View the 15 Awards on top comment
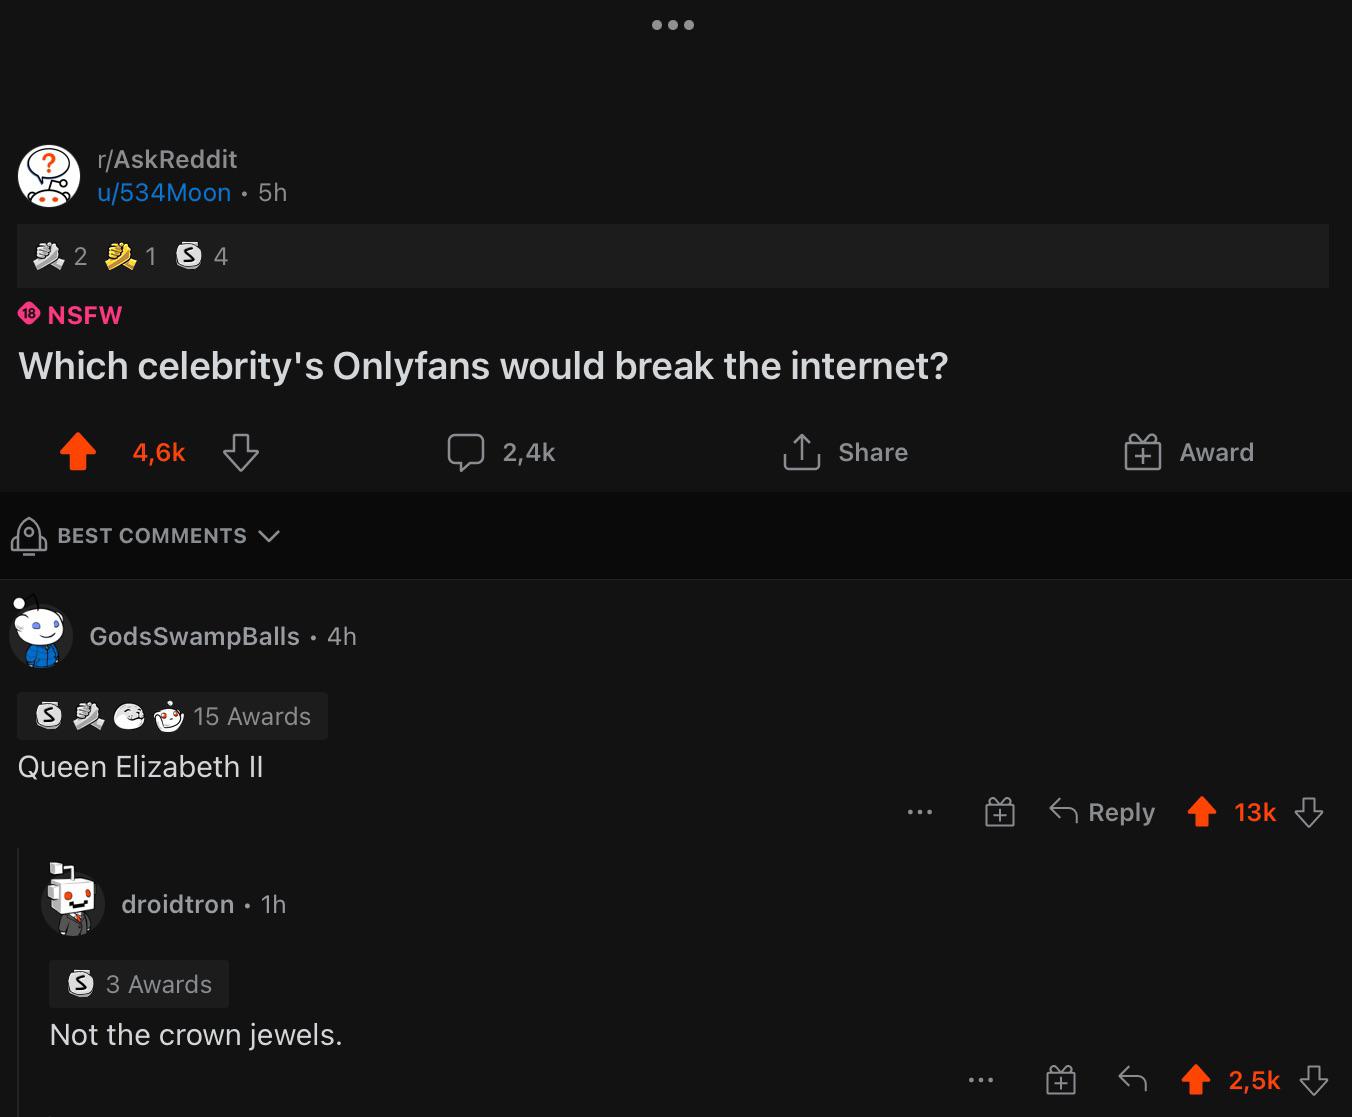 pyautogui.click(x=172, y=716)
